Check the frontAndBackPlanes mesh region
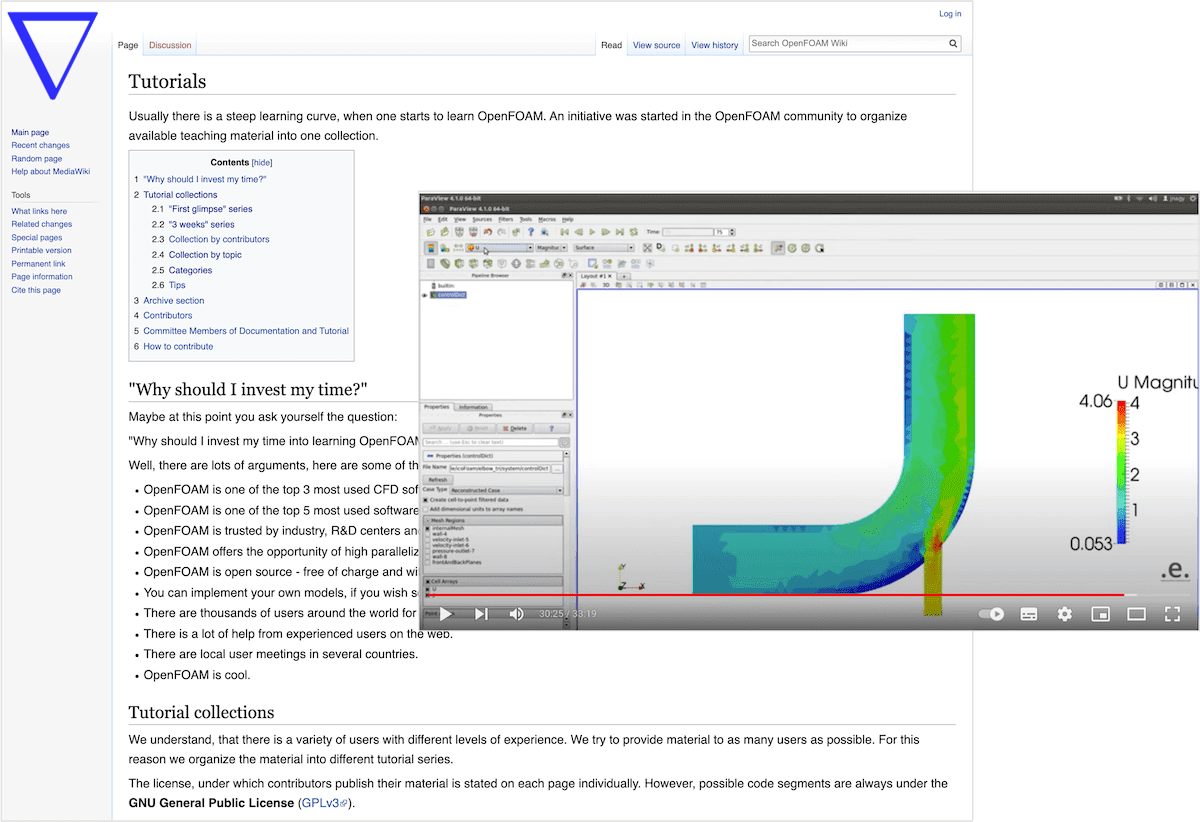 [x=428, y=565]
